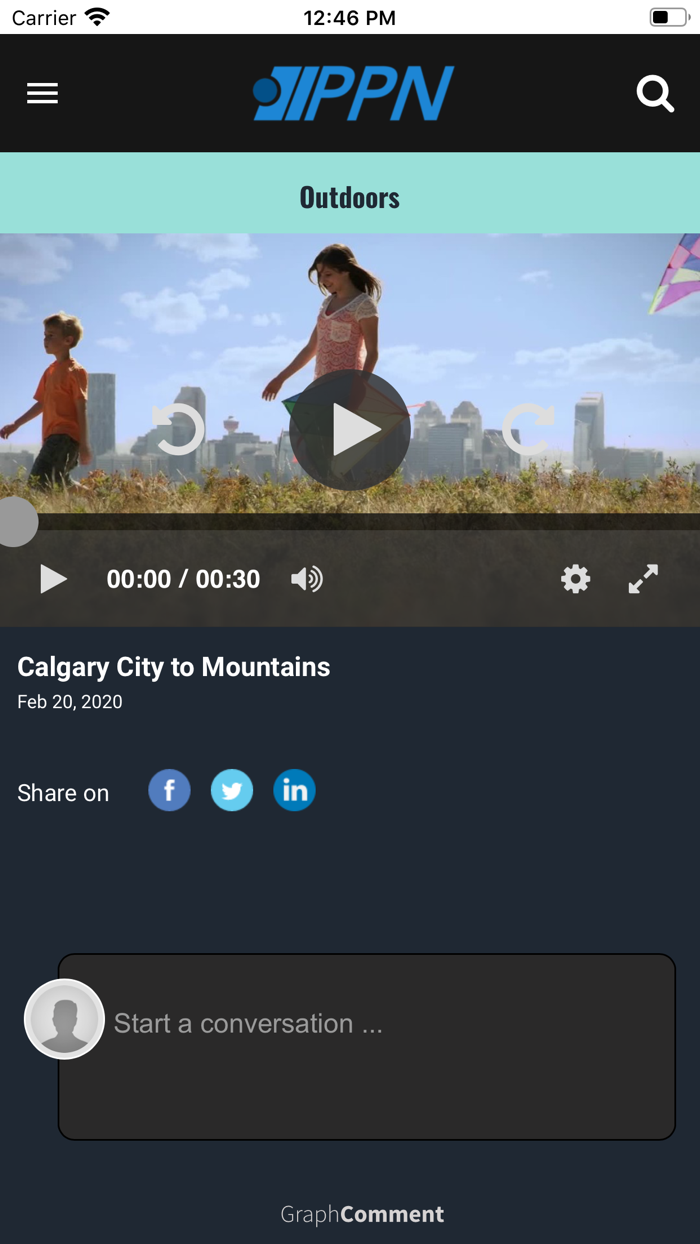Share on Facebook

[170, 790]
